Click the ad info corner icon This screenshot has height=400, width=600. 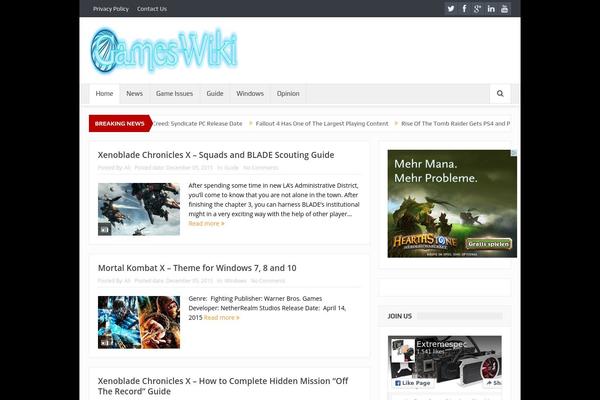[514, 153]
